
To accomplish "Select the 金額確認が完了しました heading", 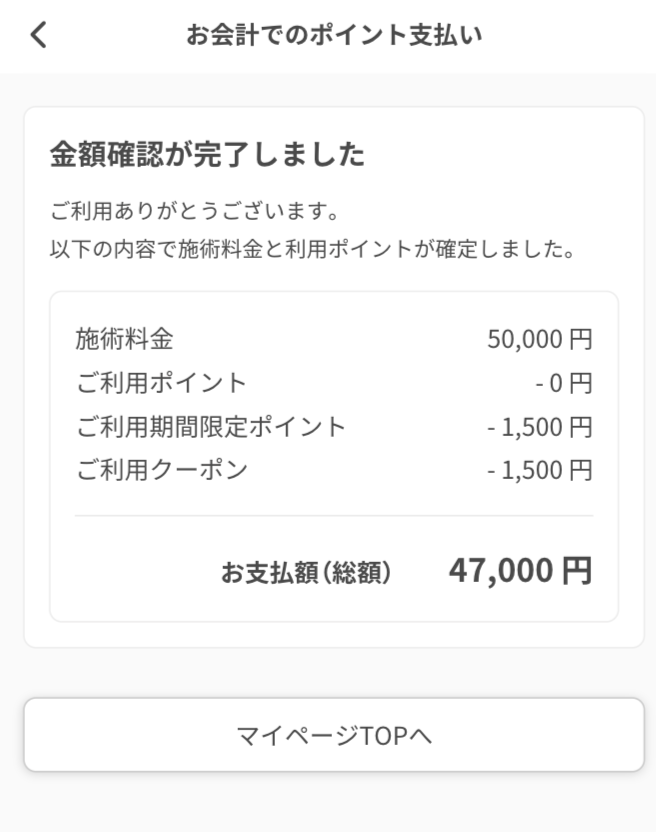I will tap(207, 155).
